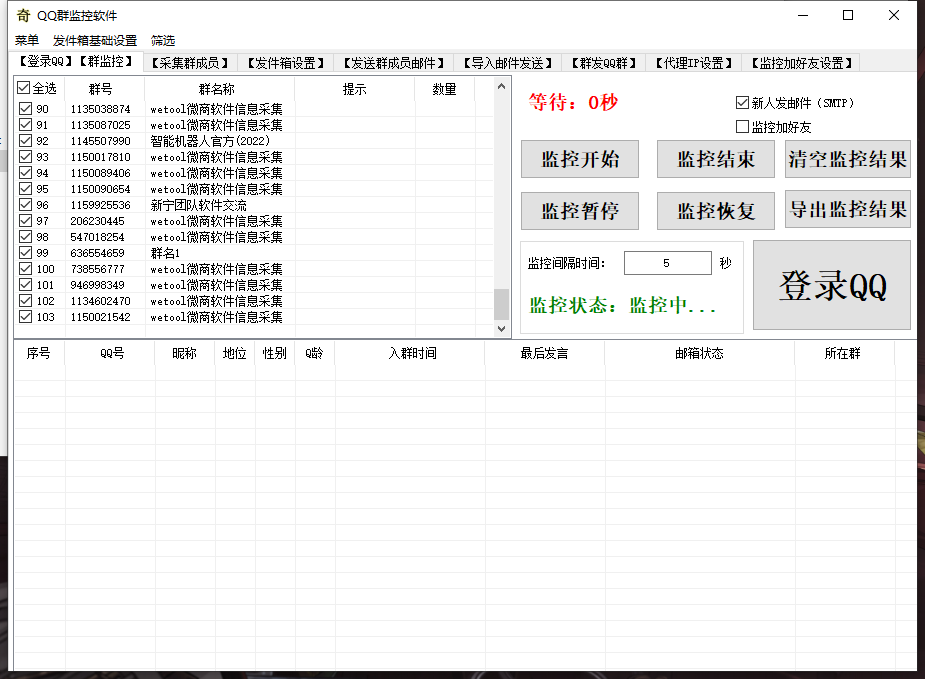Click QQ号 column header in results

click(112, 353)
